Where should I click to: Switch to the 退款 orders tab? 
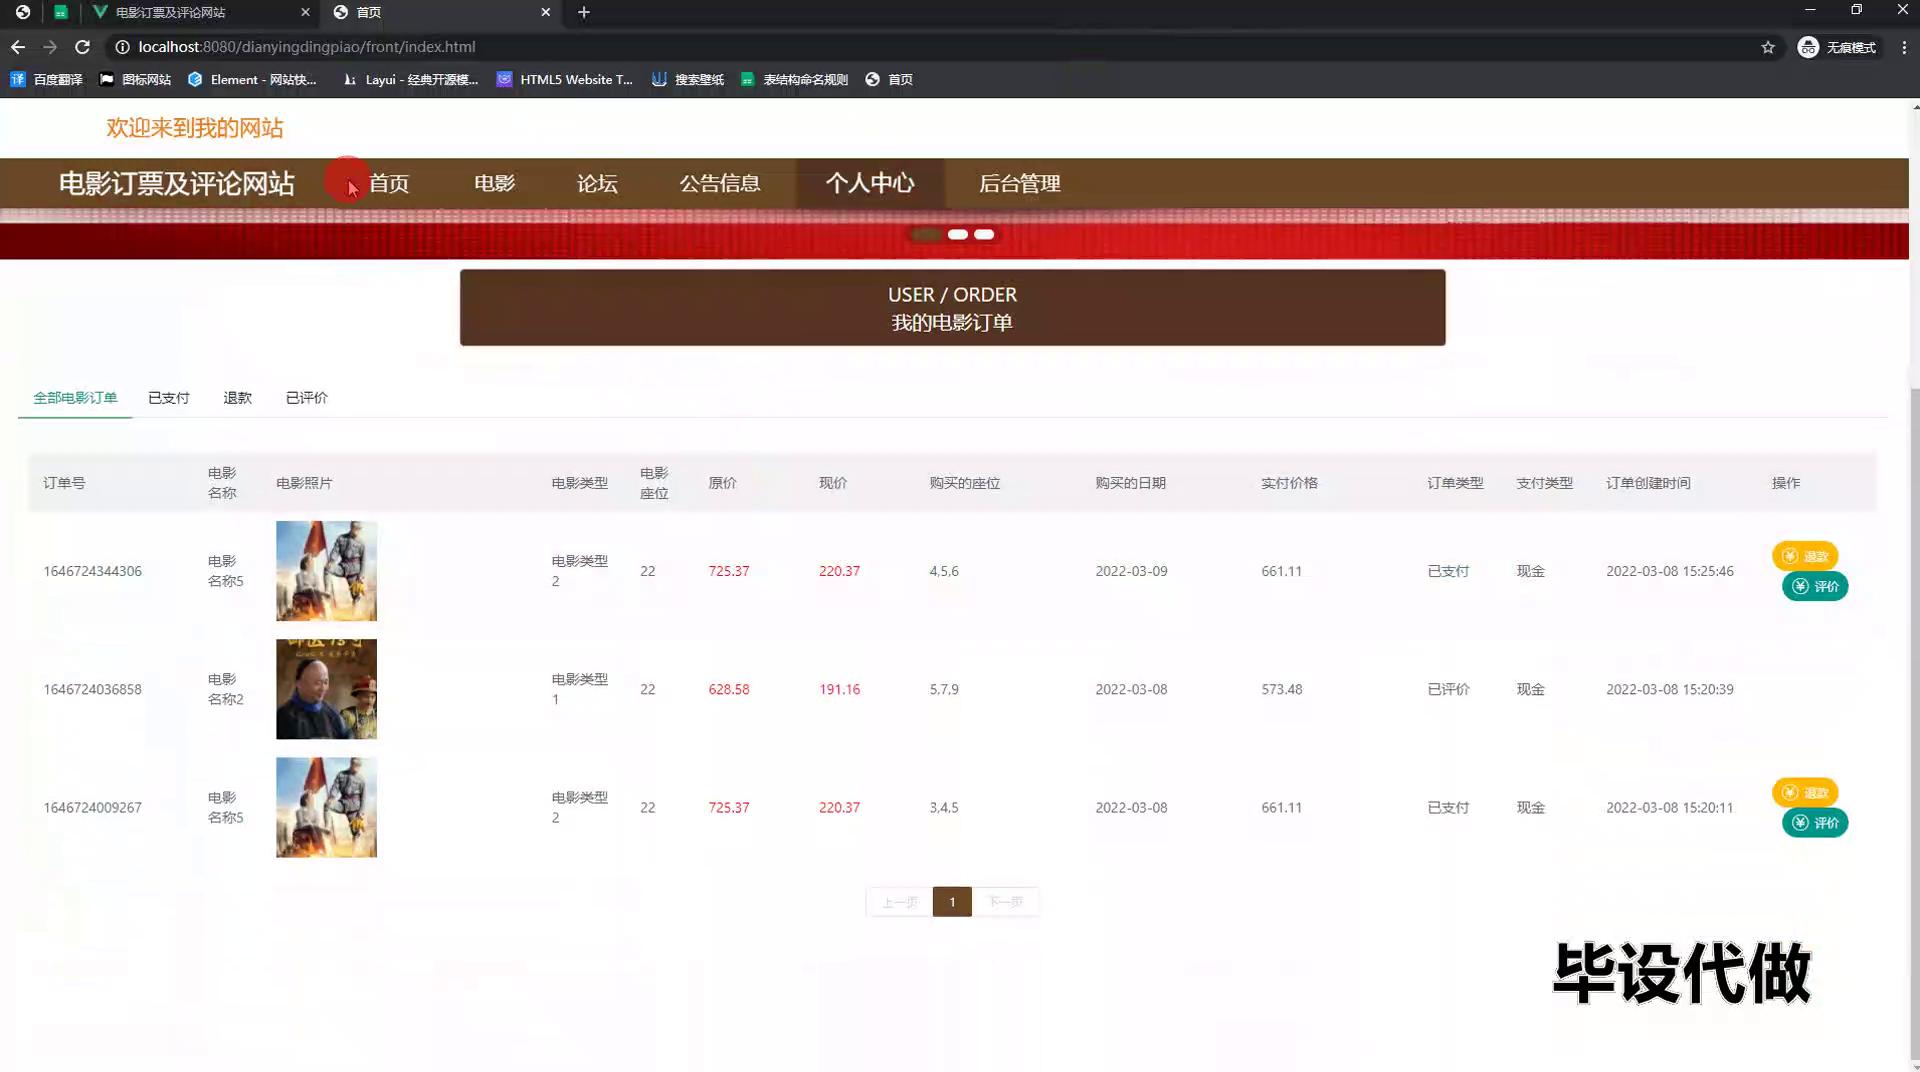click(x=237, y=398)
